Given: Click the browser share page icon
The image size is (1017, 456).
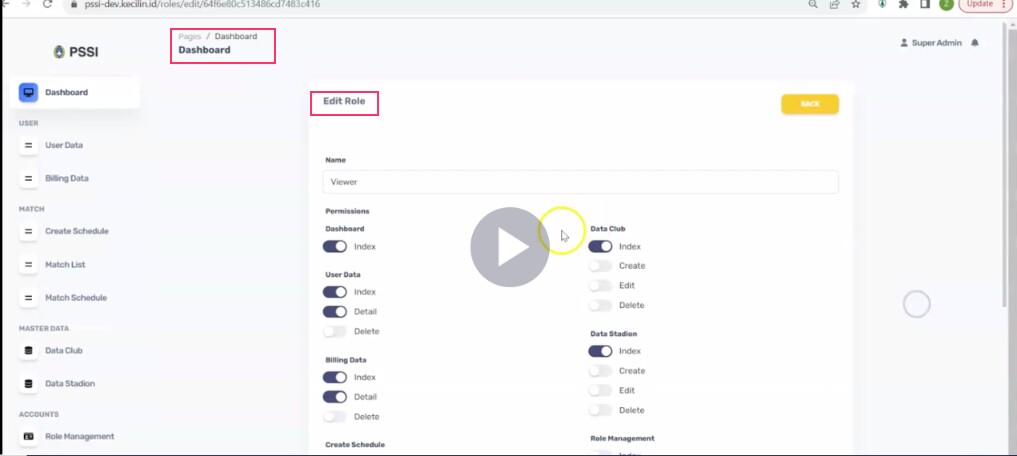Looking at the screenshot, I should (x=834, y=4).
